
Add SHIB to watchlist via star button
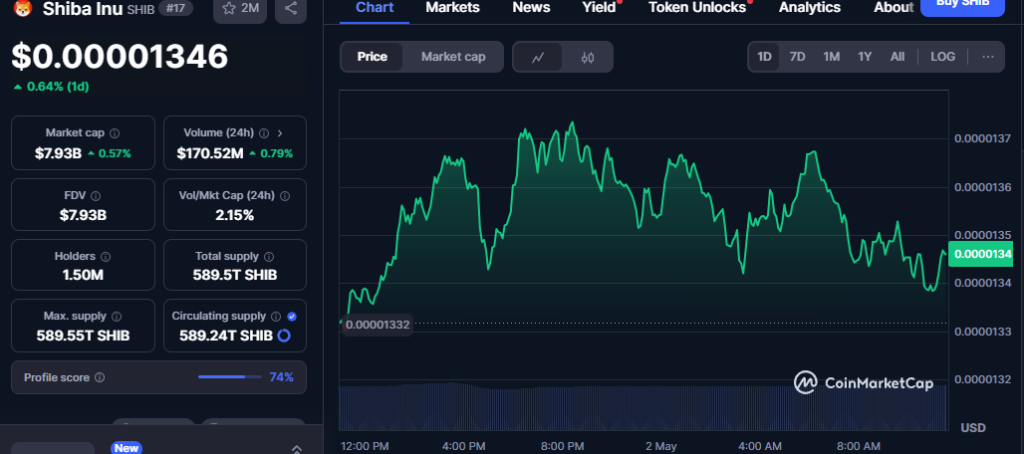(240, 10)
